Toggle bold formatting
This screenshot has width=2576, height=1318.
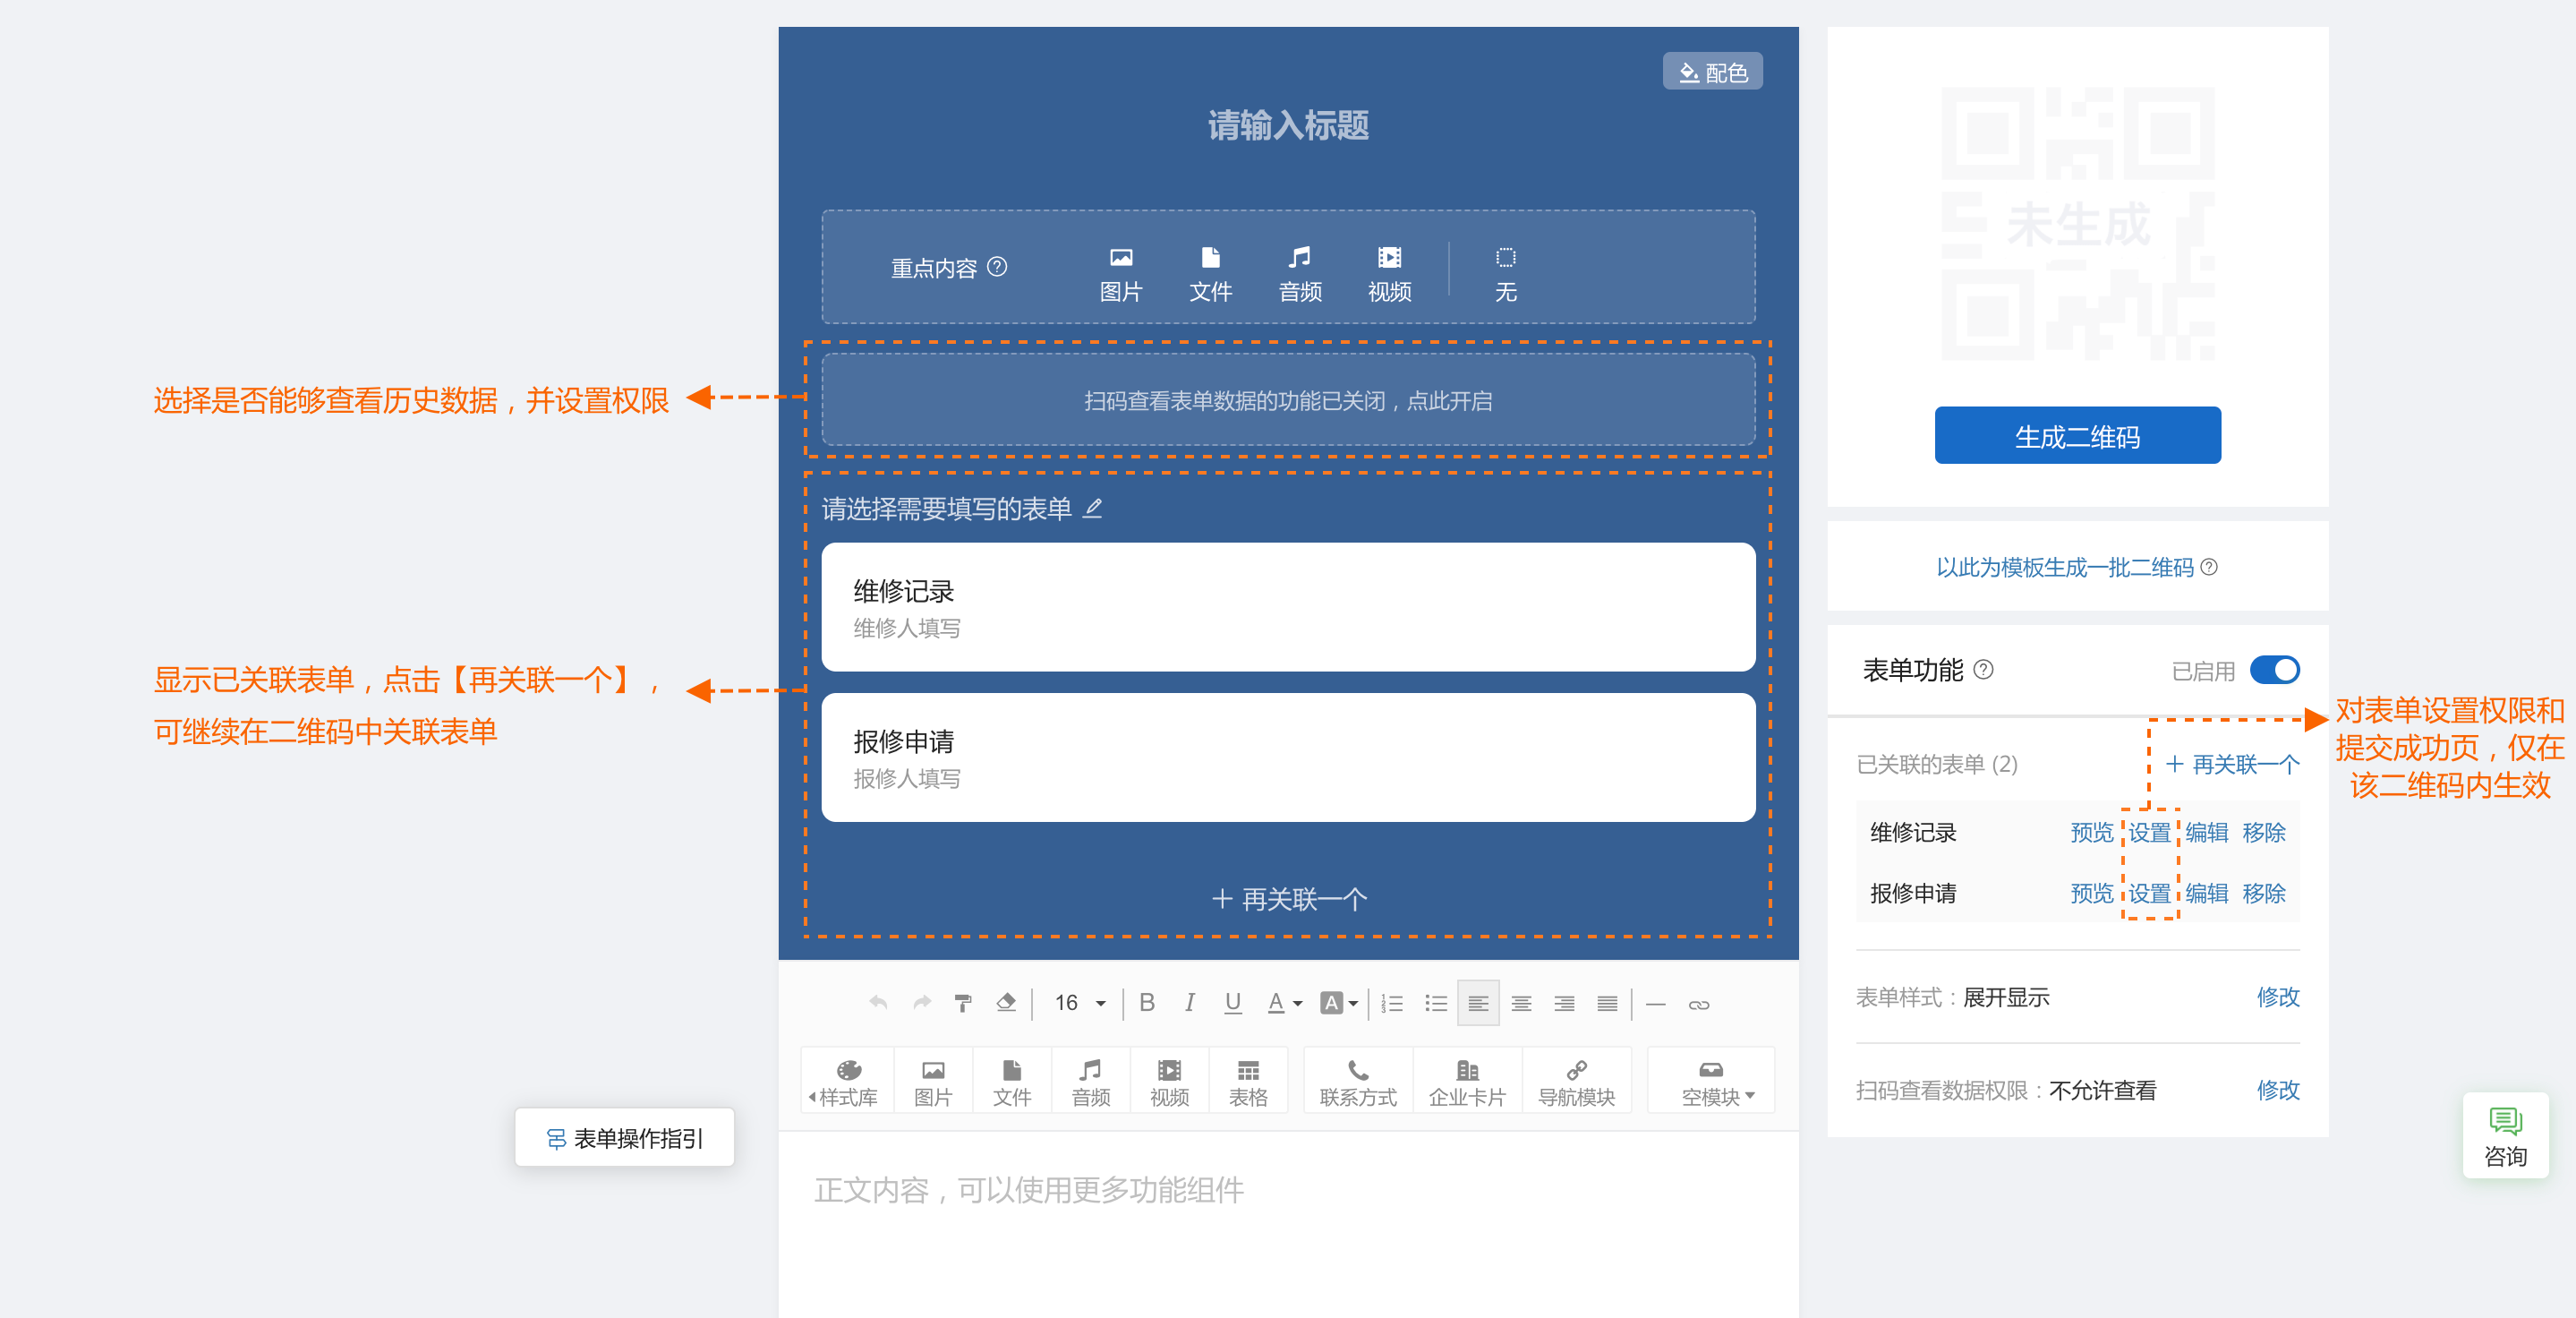click(x=1147, y=1002)
